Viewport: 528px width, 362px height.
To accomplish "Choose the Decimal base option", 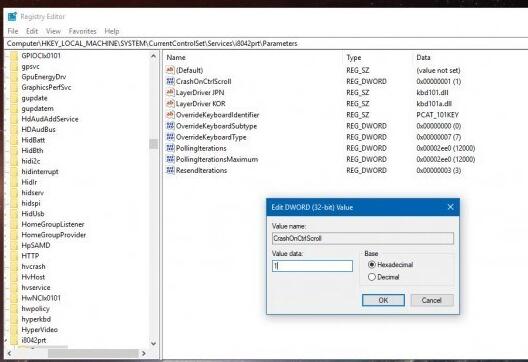I will click(x=372, y=277).
